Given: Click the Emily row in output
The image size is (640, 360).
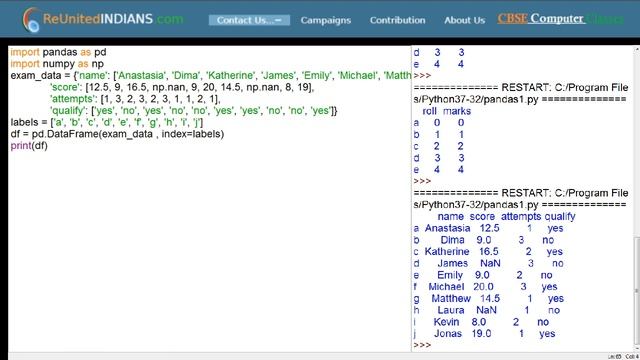Looking at the screenshot, I should click(x=483, y=275).
